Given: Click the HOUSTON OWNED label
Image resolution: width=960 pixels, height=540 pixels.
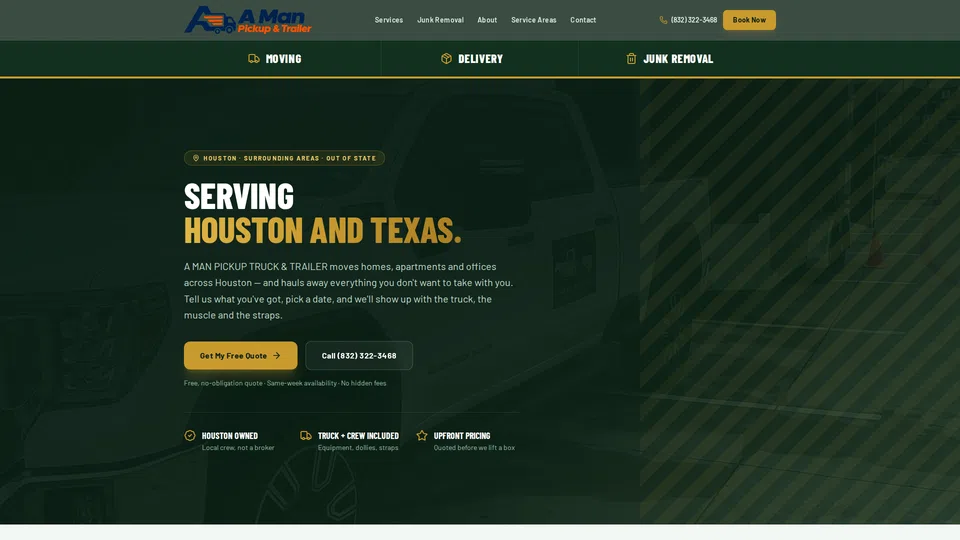Looking at the screenshot, I should click(230, 436).
